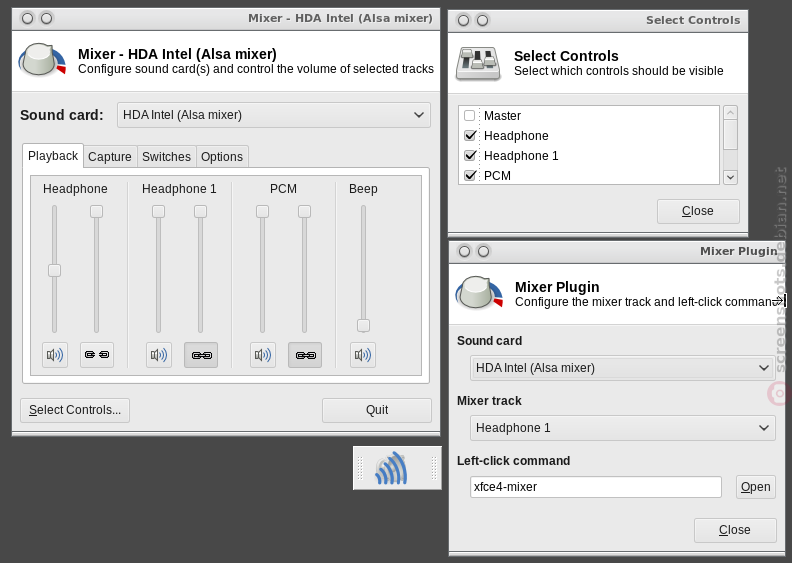This screenshot has width=792, height=563.
Task: Switch to the Capture tab
Action: 110,157
